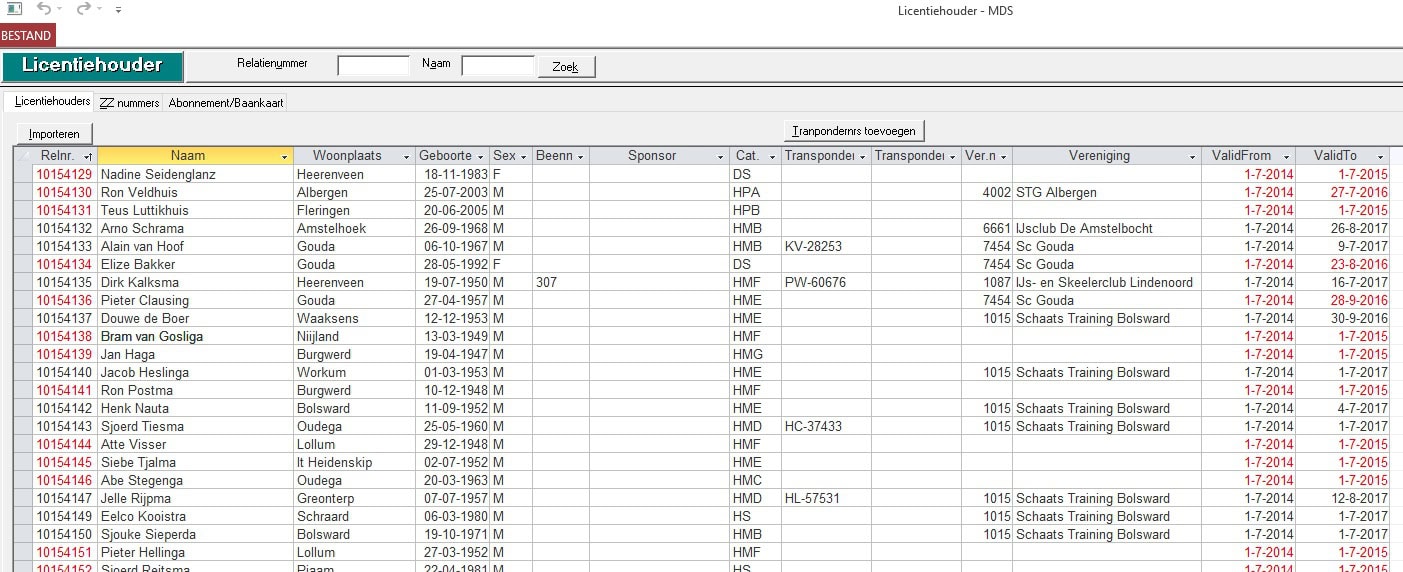Open the Customize Quick Access Toolbar arrow
This screenshot has width=1403, height=572.
pyautogui.click(x=119, y=10)
